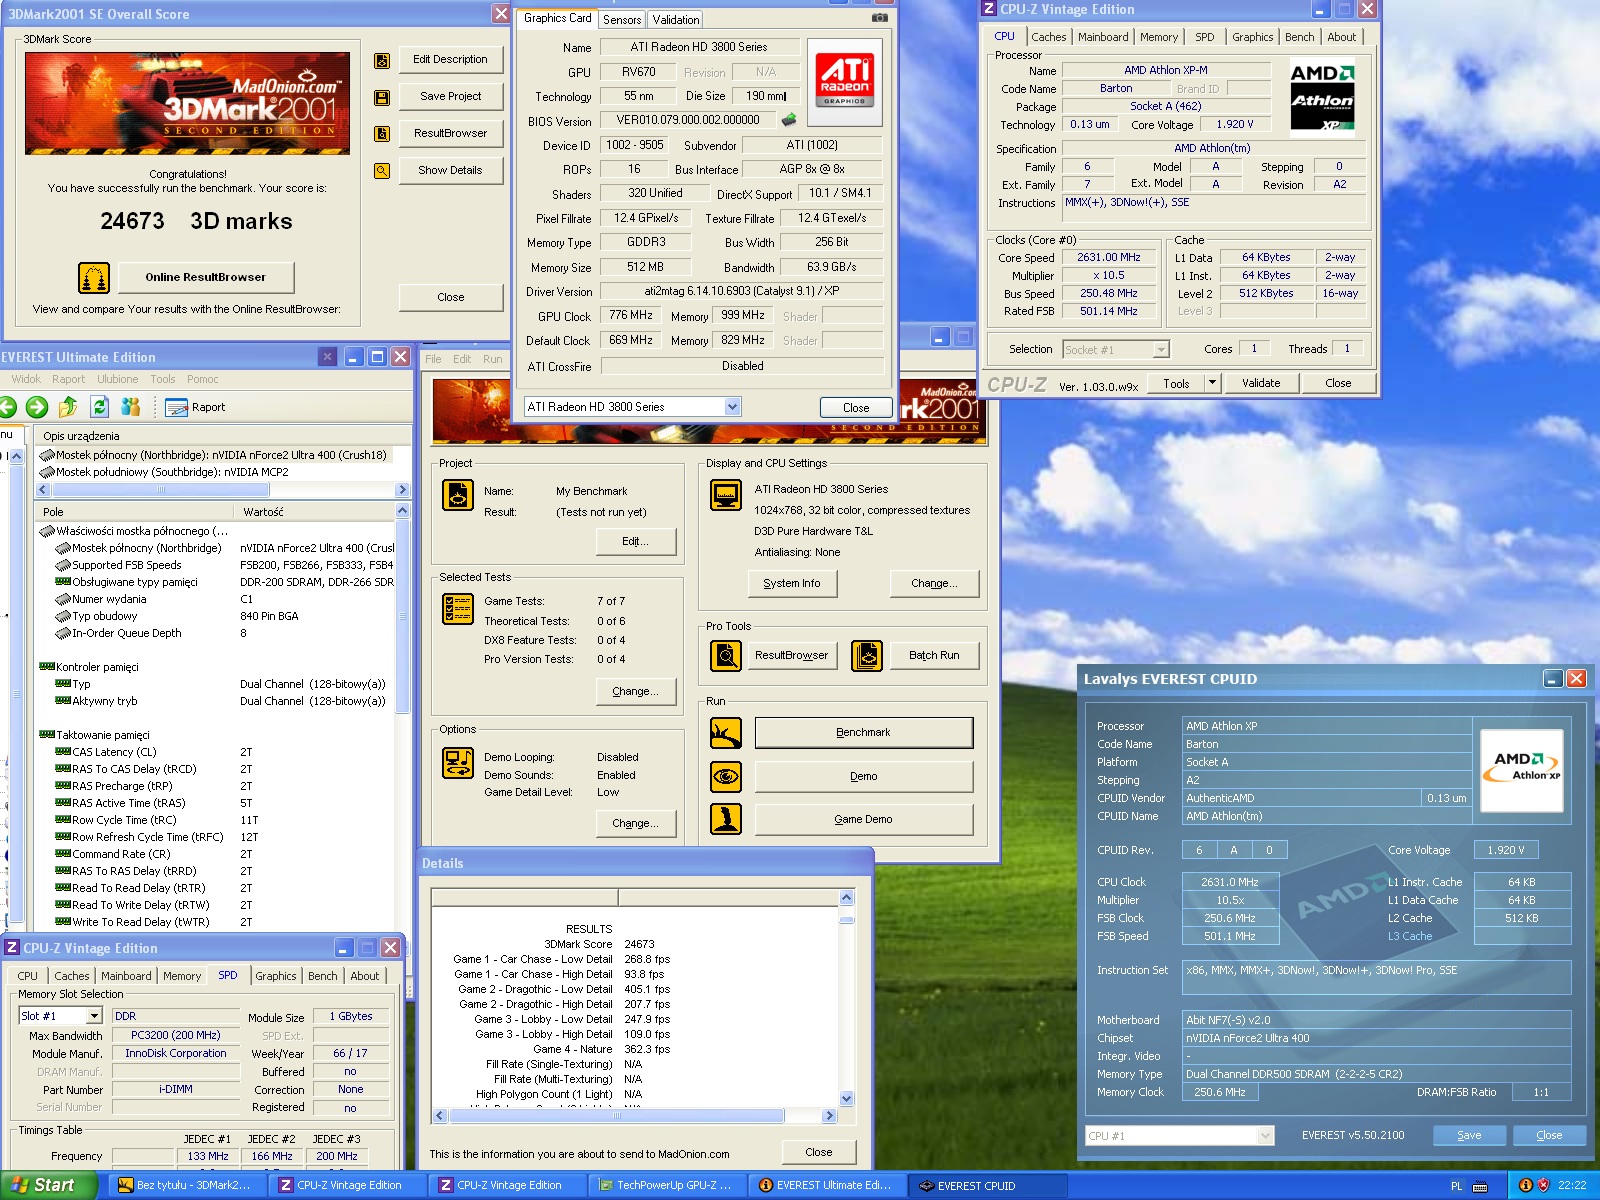Click Details window vertical scroll down arrow
Screen dimensions: 1600x1200
(847, 1098)
